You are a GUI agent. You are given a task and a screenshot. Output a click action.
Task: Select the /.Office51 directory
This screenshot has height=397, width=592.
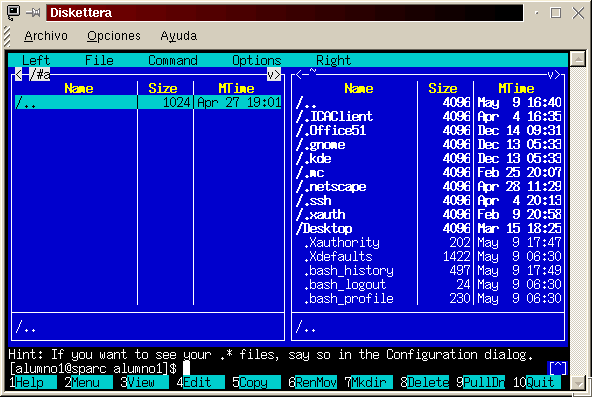428,130
